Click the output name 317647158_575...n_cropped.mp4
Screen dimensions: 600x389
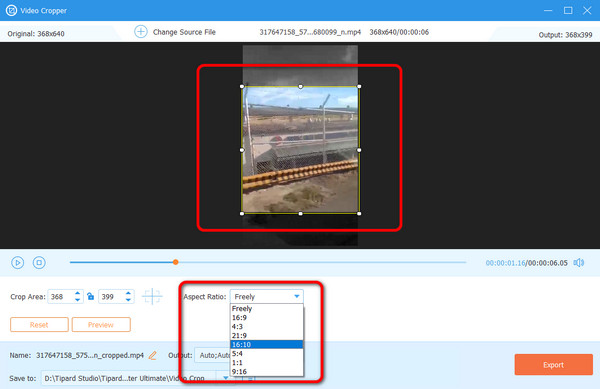pyautogui.click(x=90, y=355)
